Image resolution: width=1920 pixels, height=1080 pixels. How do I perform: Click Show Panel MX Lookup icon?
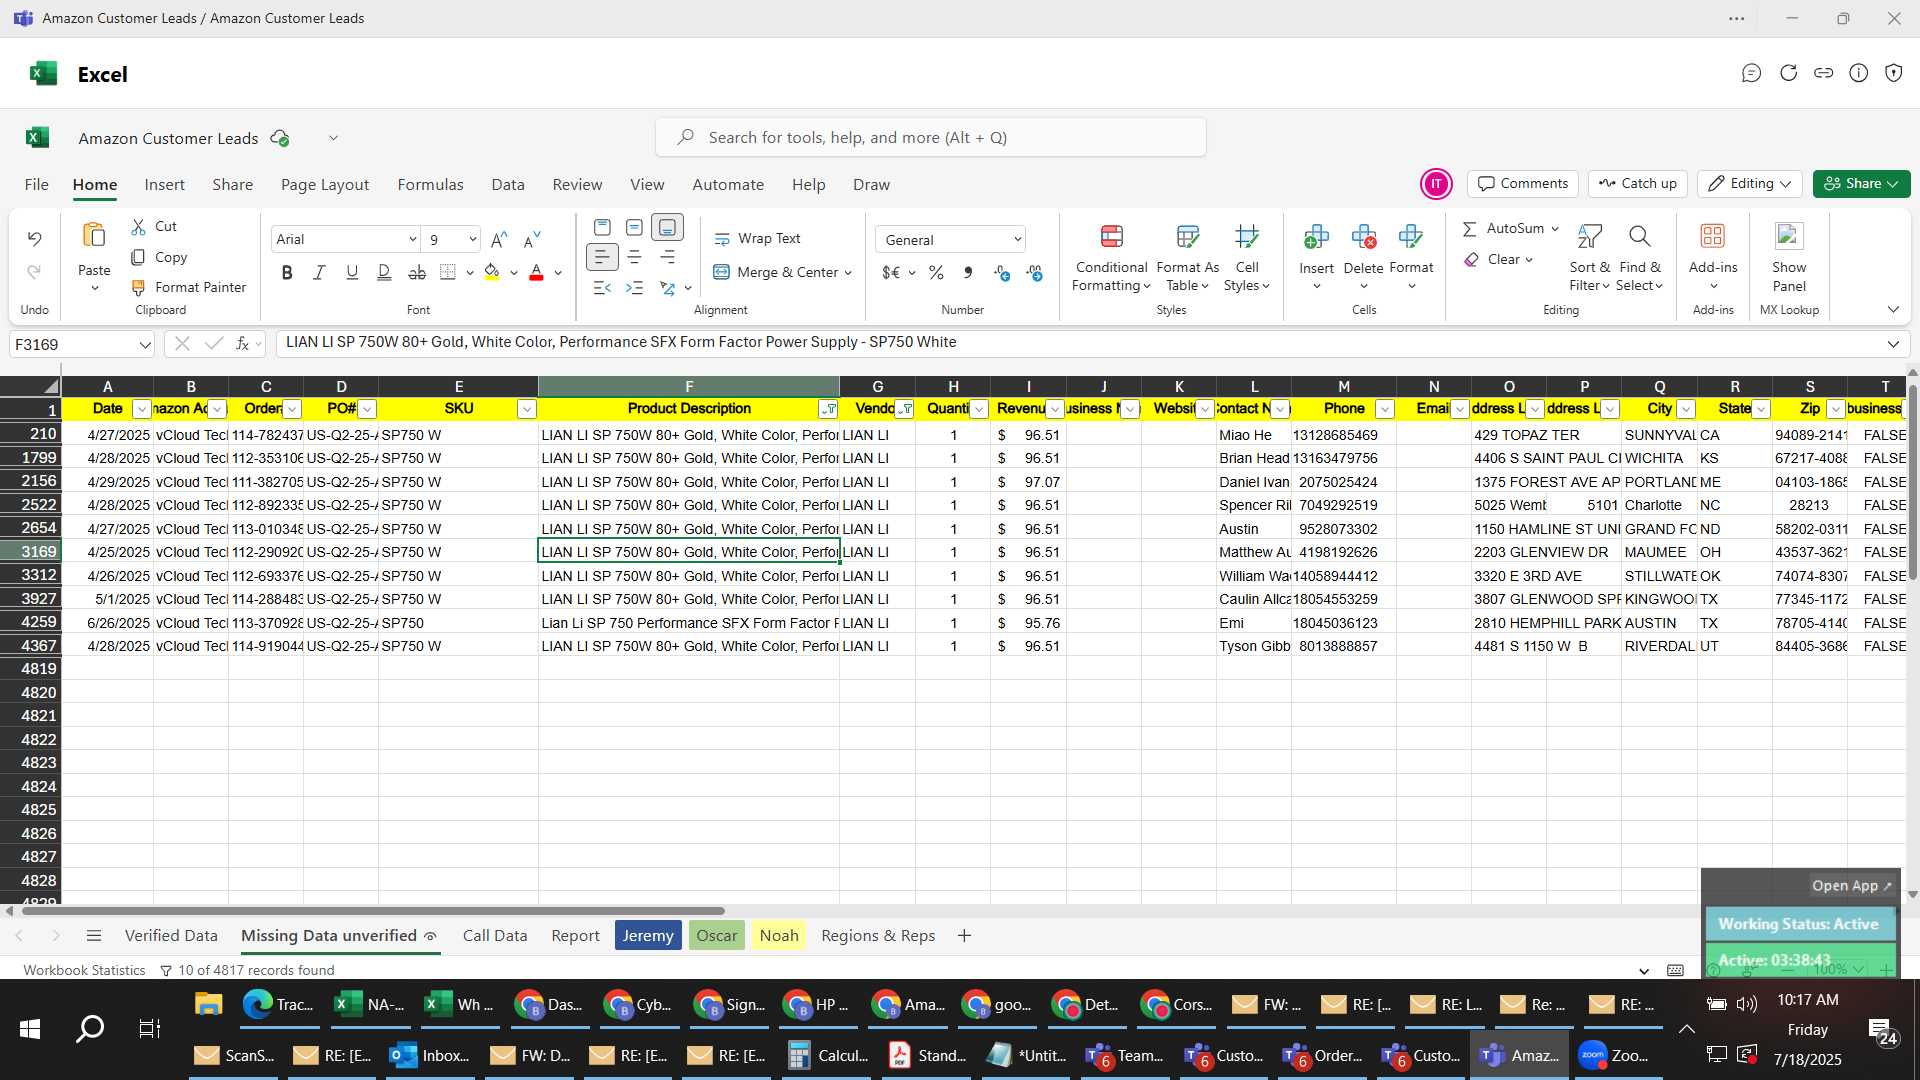(1789, 236)
